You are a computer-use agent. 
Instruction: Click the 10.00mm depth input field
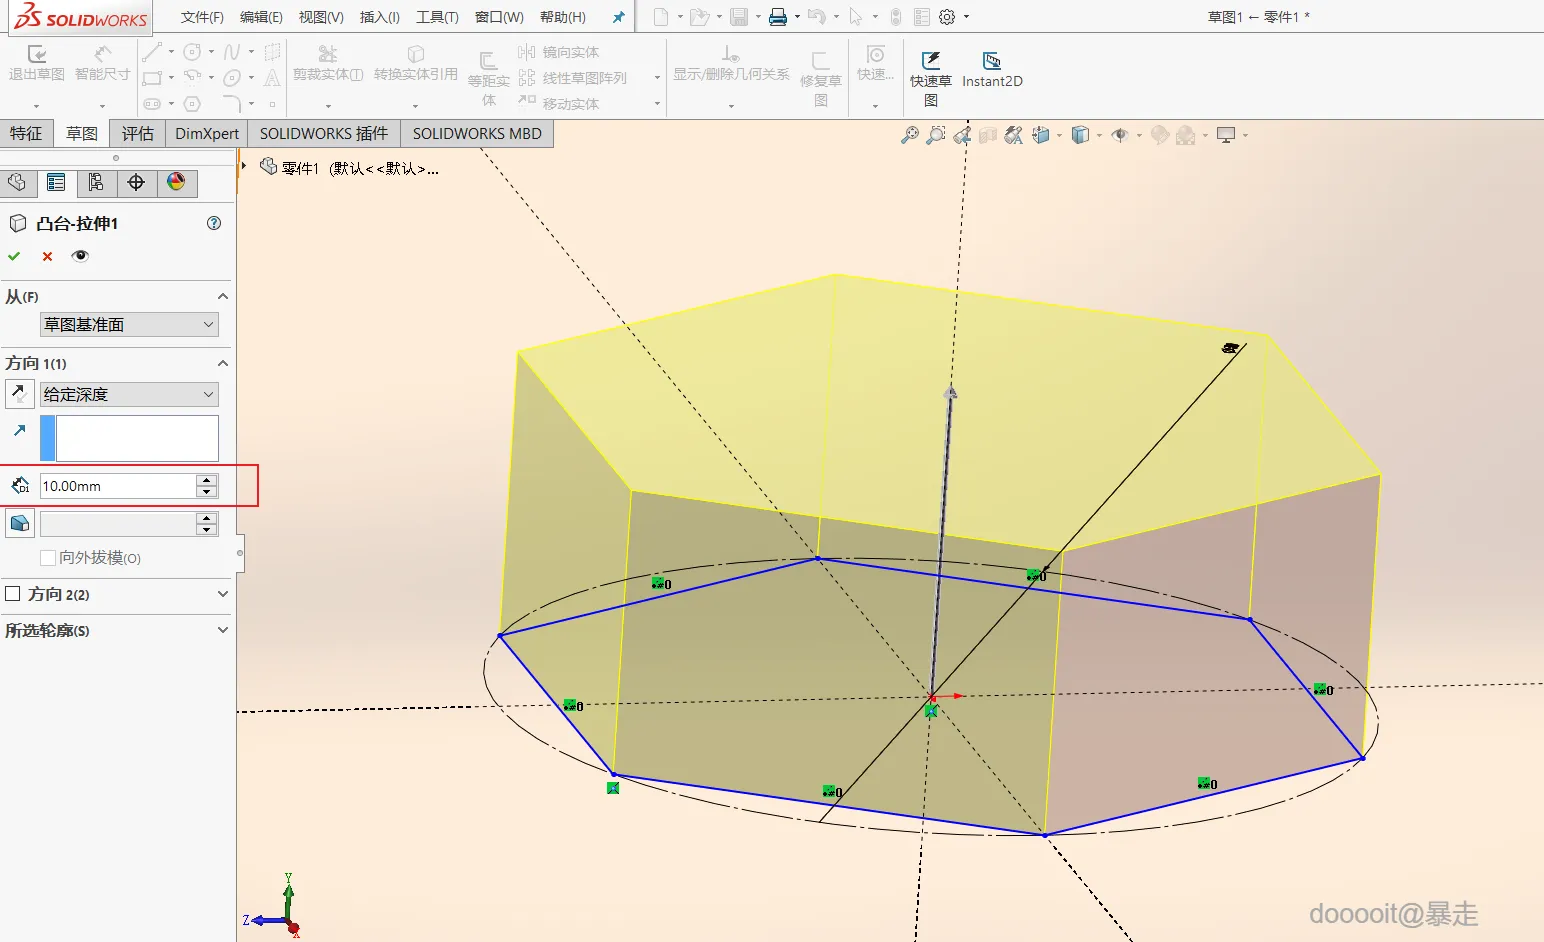(117, 486)
